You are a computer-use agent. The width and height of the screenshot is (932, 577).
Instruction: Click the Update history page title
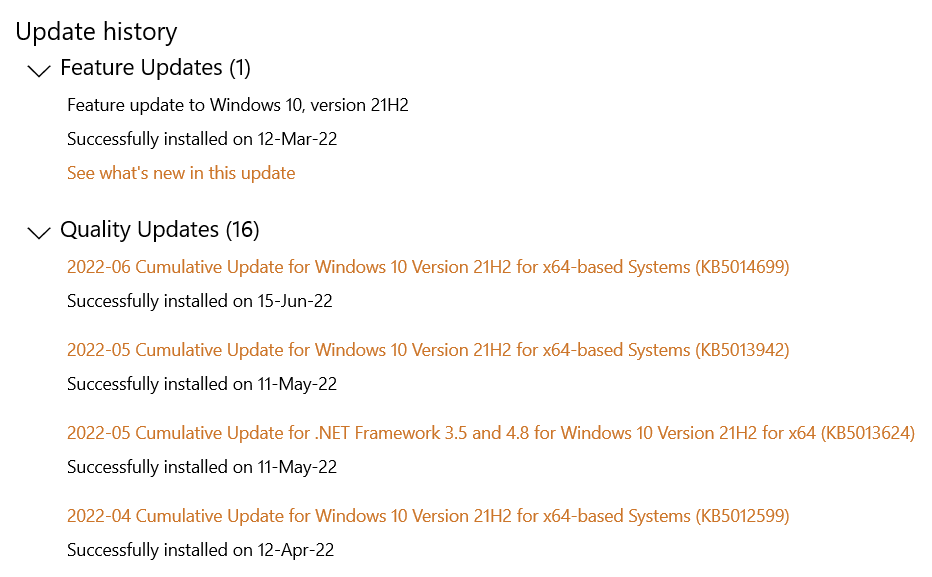[96, 32]
